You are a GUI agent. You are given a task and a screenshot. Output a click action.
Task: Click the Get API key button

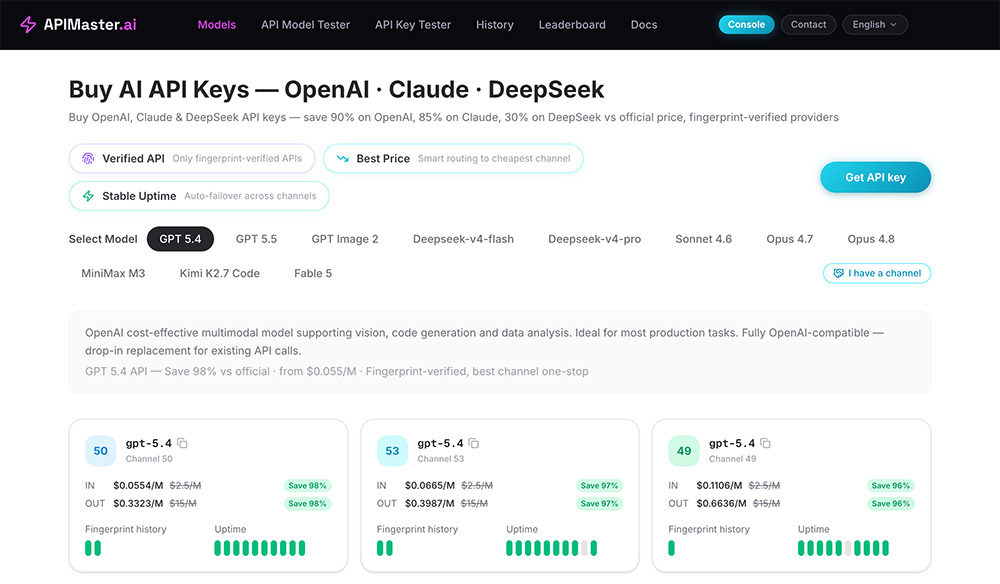coord(875,177)
